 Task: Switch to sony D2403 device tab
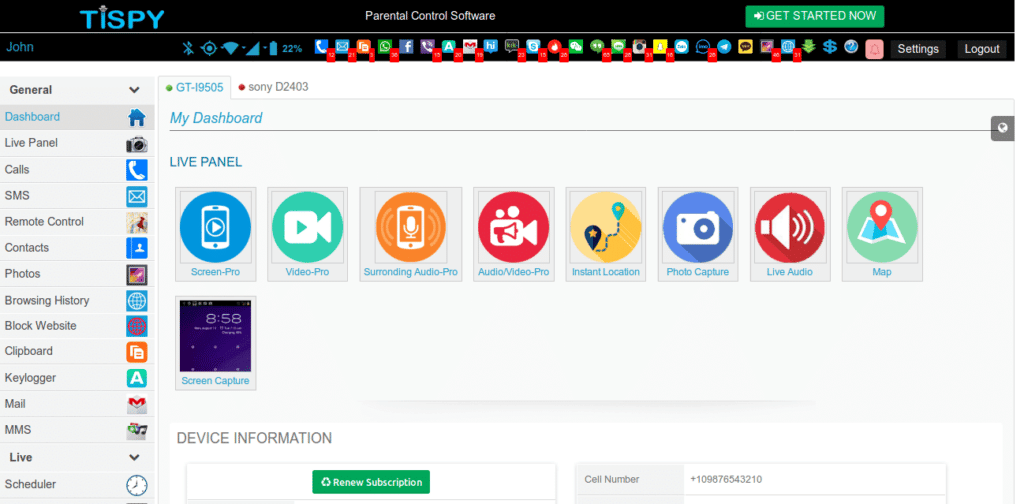point(273,87)
